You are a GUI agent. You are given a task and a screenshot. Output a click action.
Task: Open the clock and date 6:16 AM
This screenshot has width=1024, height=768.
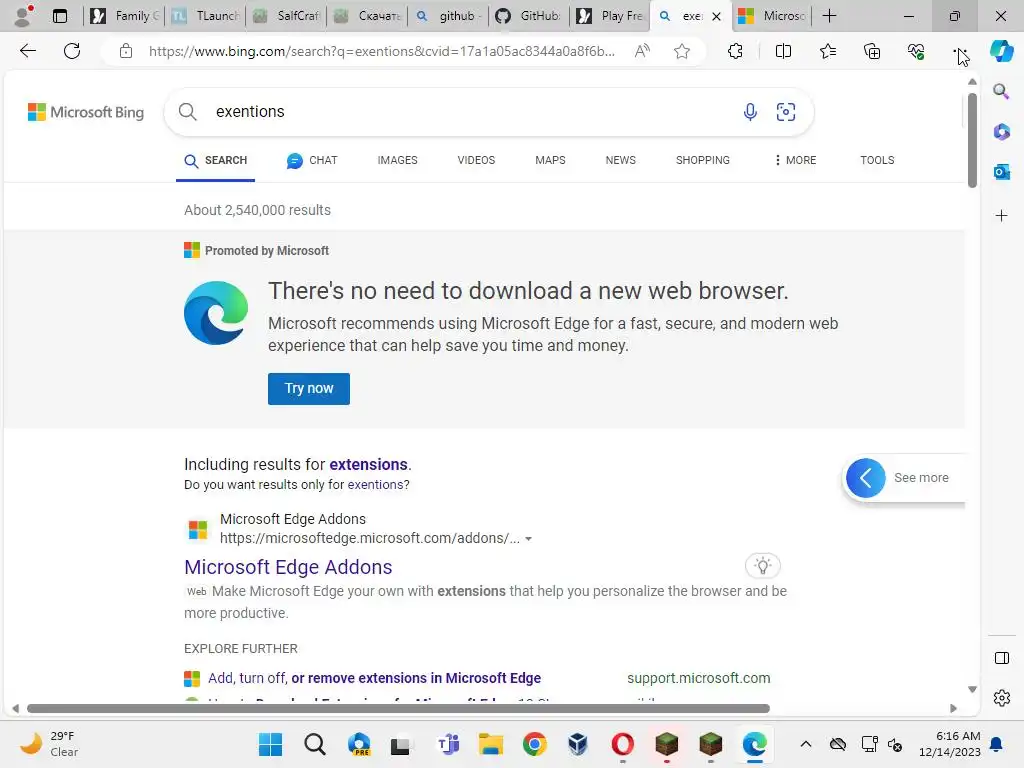[x=949, y=744]
